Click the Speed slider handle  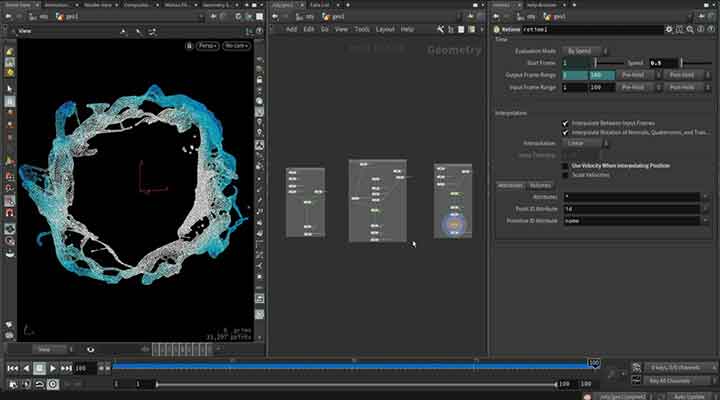point(681,62)
